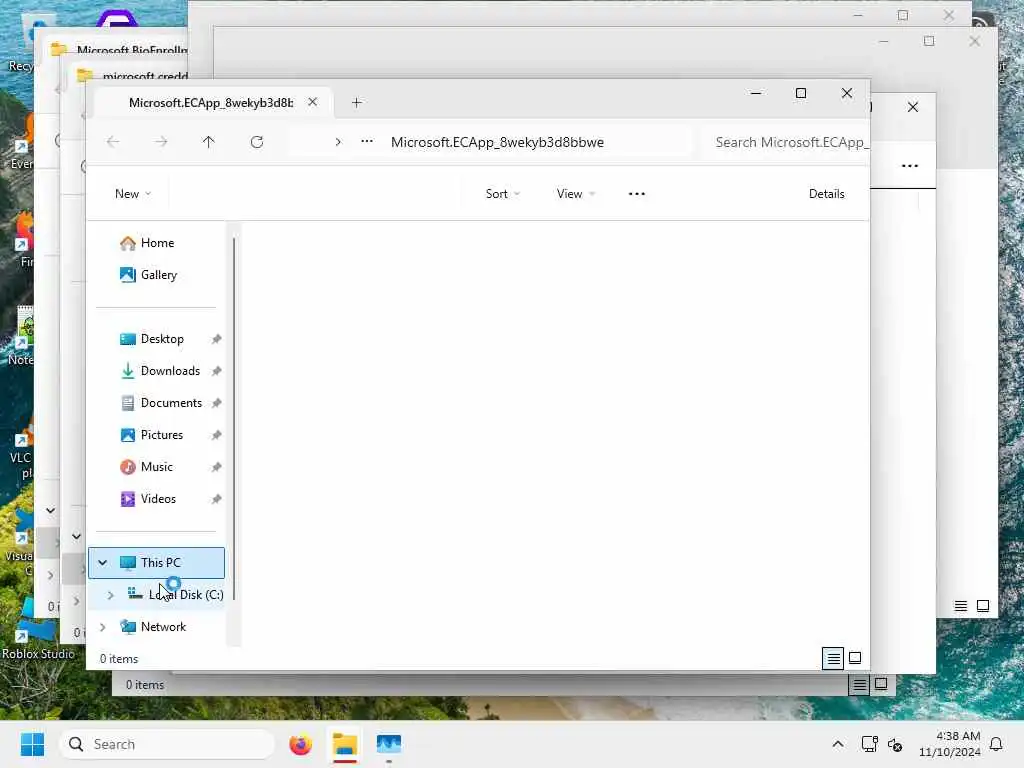
Task: Click the taskbar Search box
Action: point(167,744)
